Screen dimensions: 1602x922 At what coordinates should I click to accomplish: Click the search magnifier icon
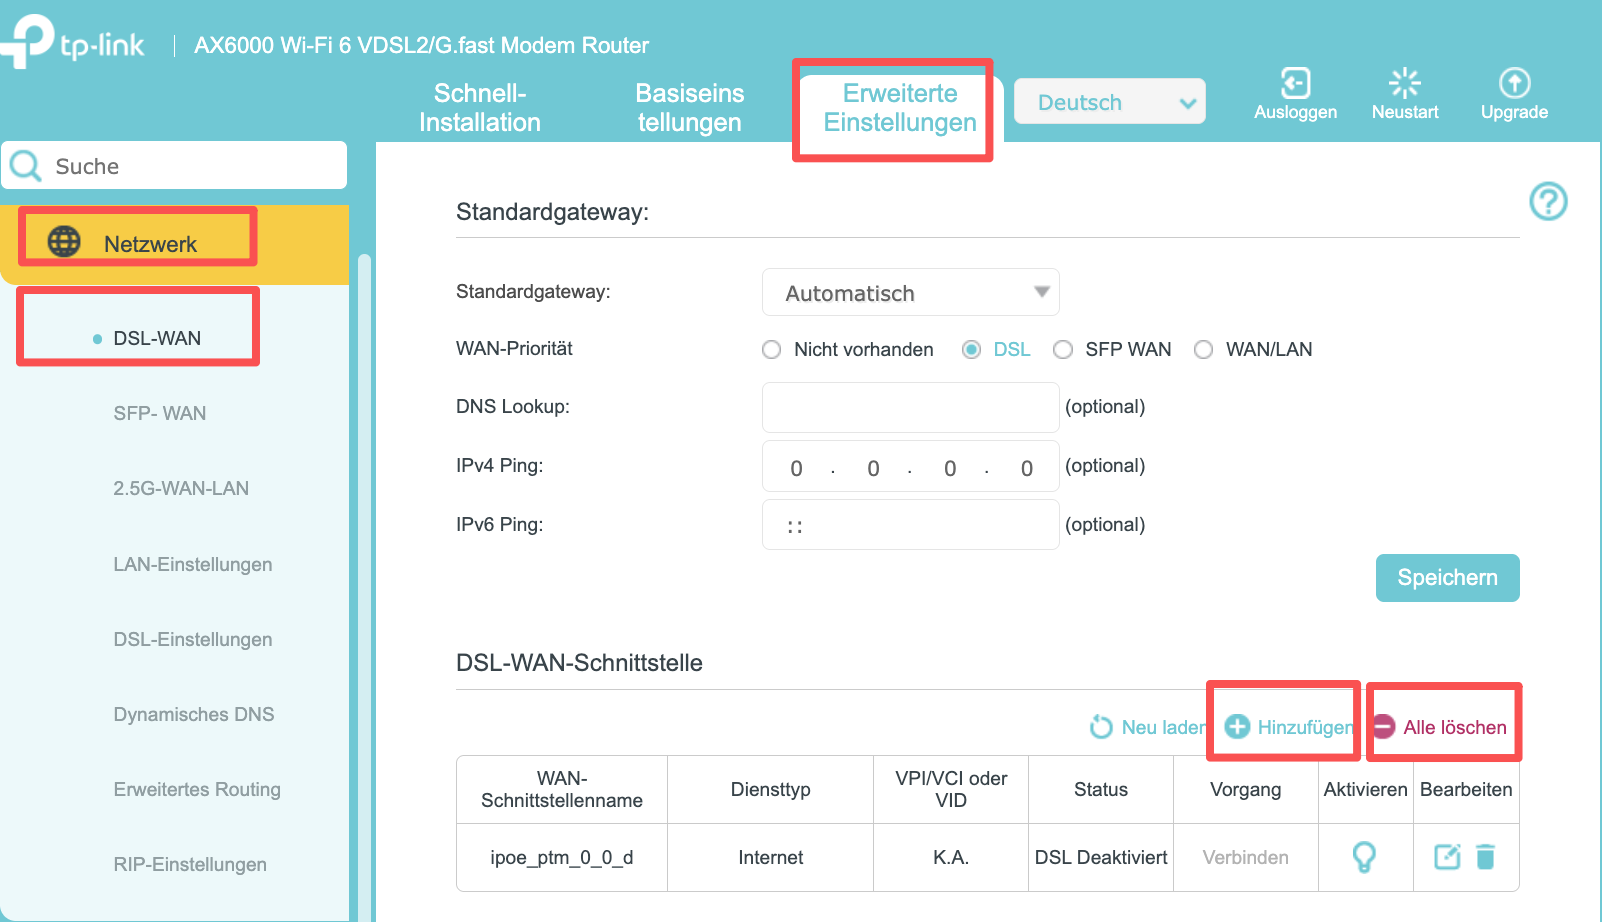click(x=26, y=165)
